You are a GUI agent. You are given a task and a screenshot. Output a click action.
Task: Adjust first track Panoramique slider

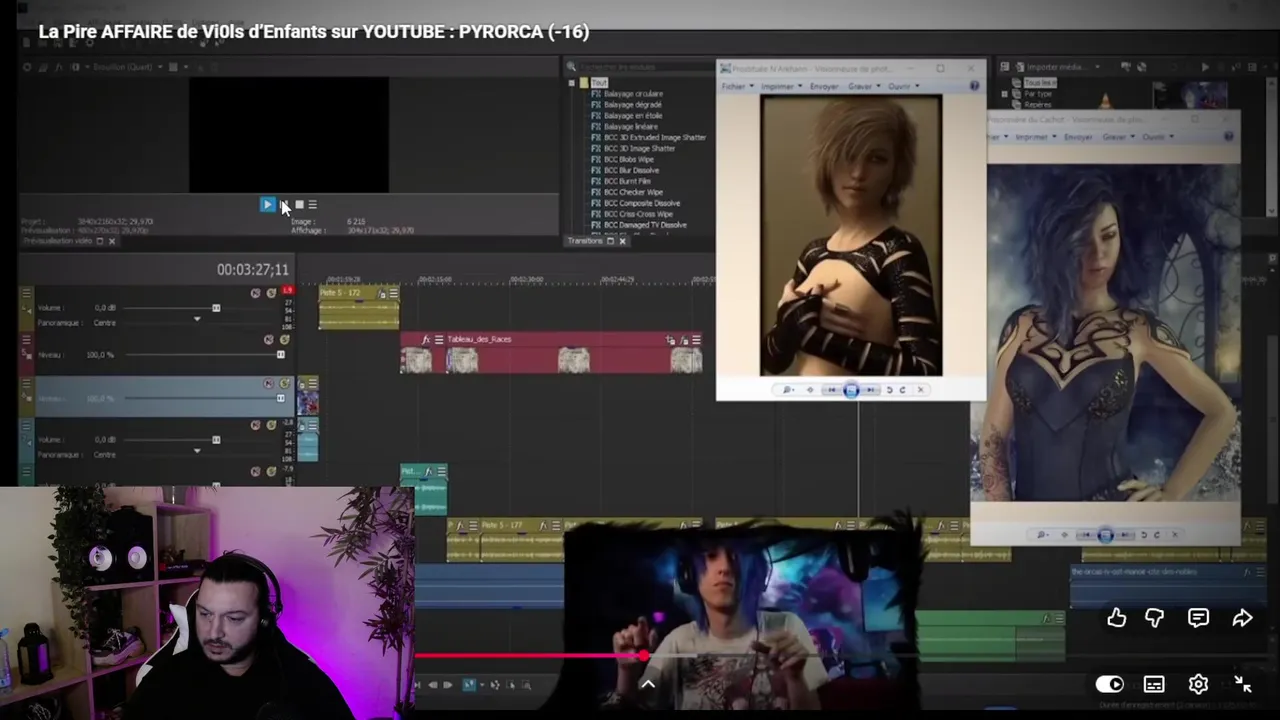tap(196, 320)
